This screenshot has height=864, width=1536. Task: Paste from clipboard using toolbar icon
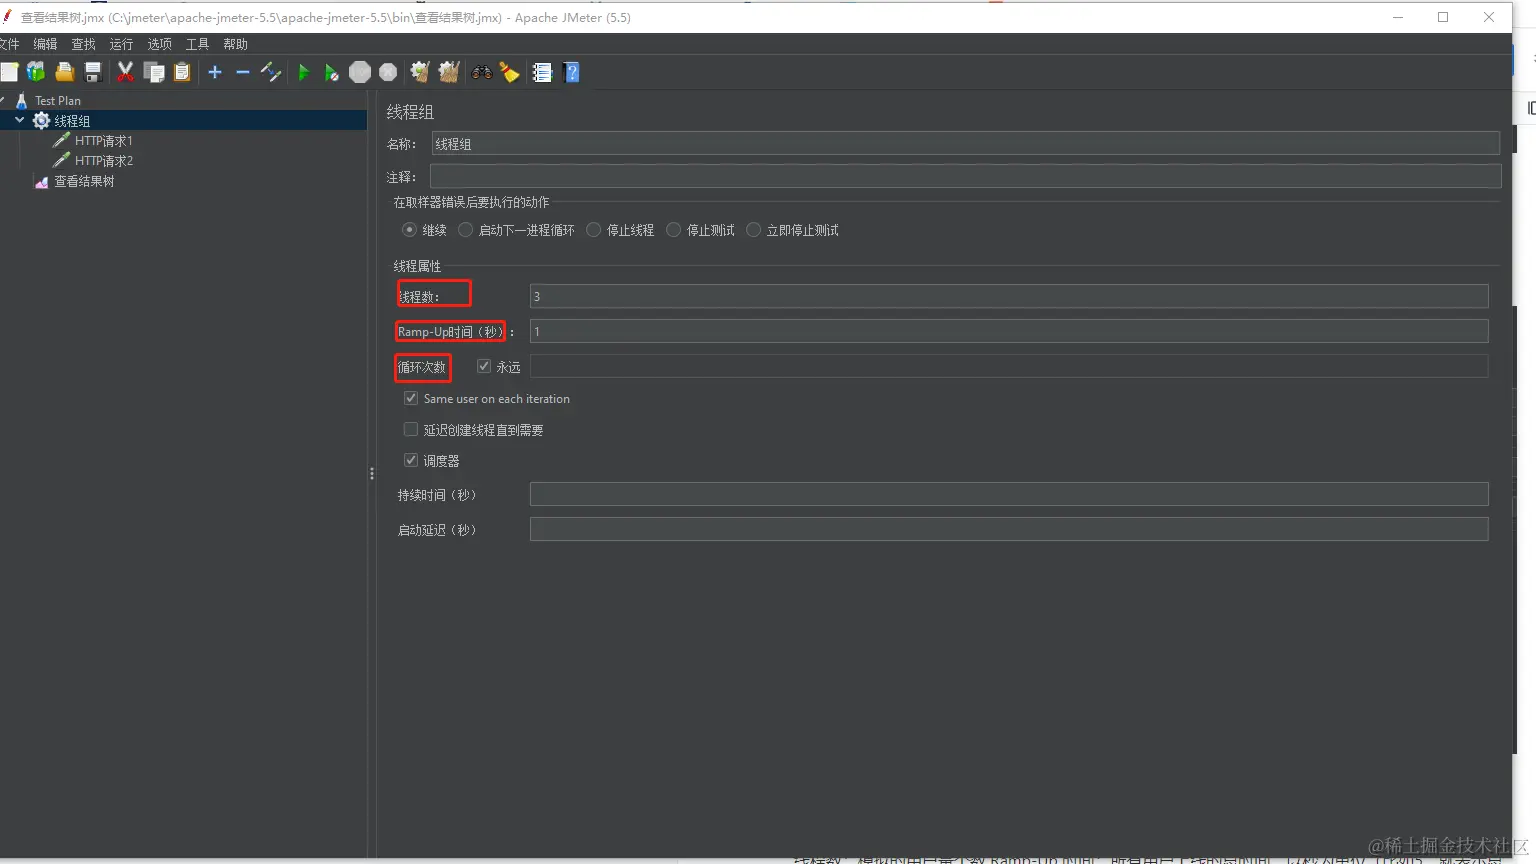click(x=182, y=72)
